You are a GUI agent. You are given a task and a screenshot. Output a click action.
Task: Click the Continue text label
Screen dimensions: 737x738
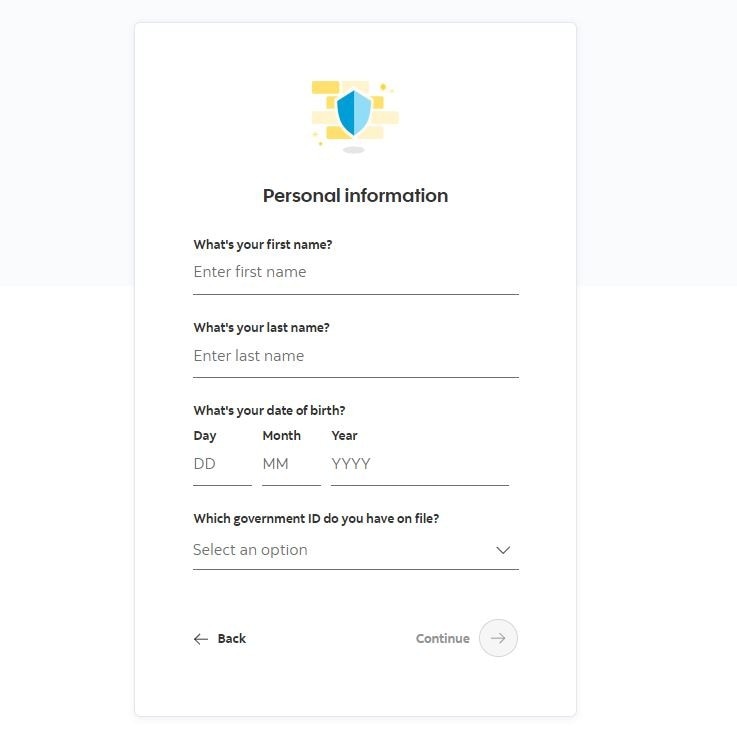pyautogui.click(x=442, y=639)
